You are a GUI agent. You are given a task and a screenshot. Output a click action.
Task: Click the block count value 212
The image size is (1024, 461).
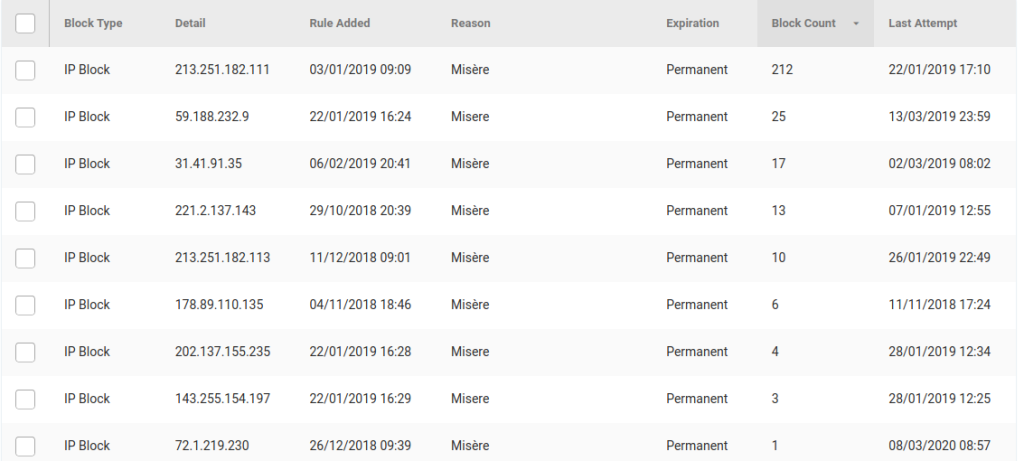click(782, 70)
